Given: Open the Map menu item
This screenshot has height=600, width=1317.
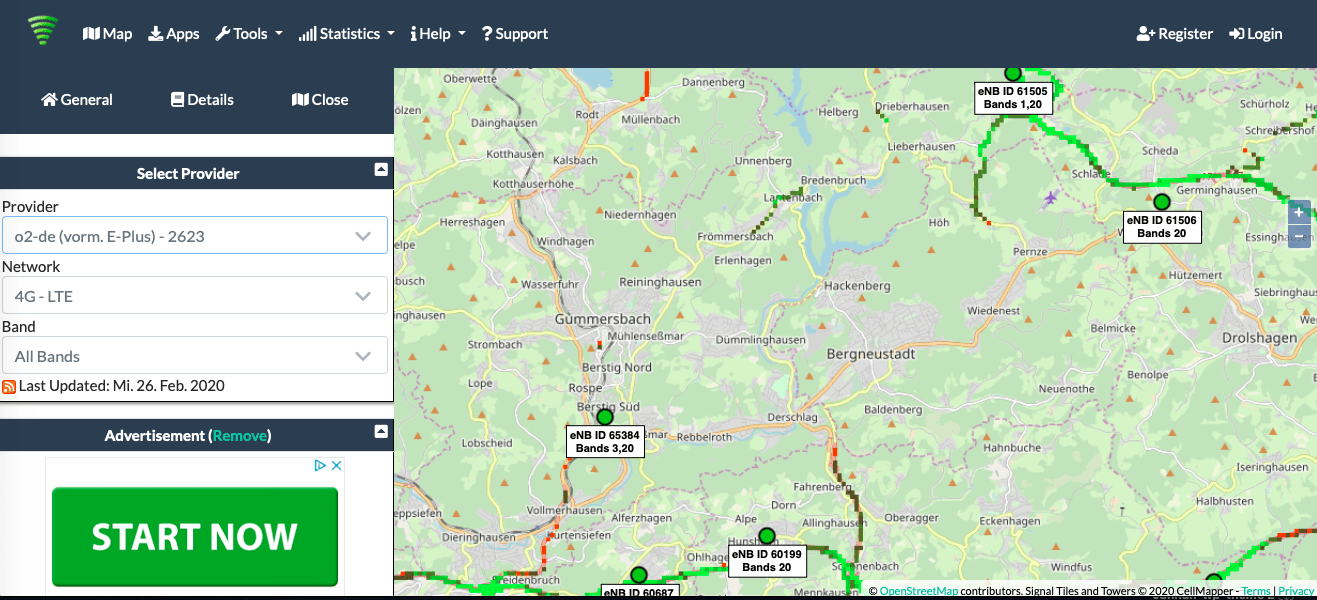Looking at the screenshot, I should 107,34.
